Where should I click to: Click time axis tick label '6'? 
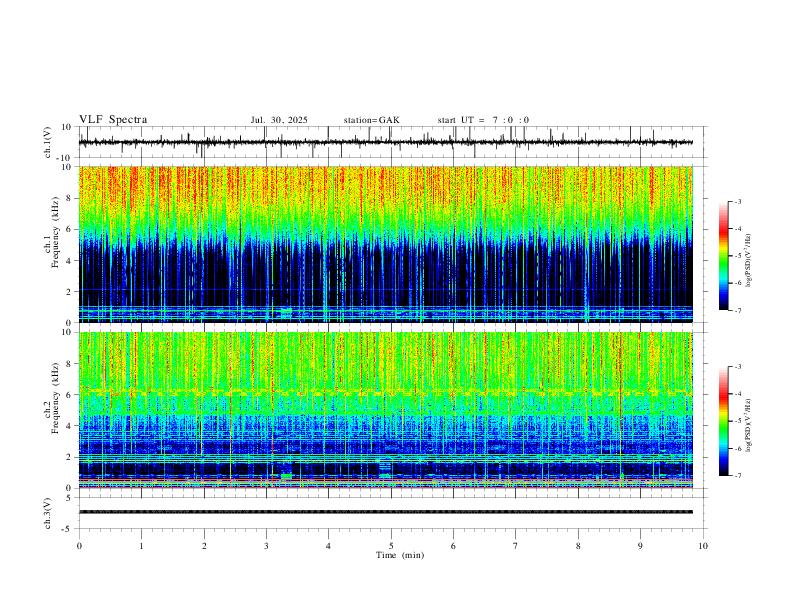(x=453, y=546)
